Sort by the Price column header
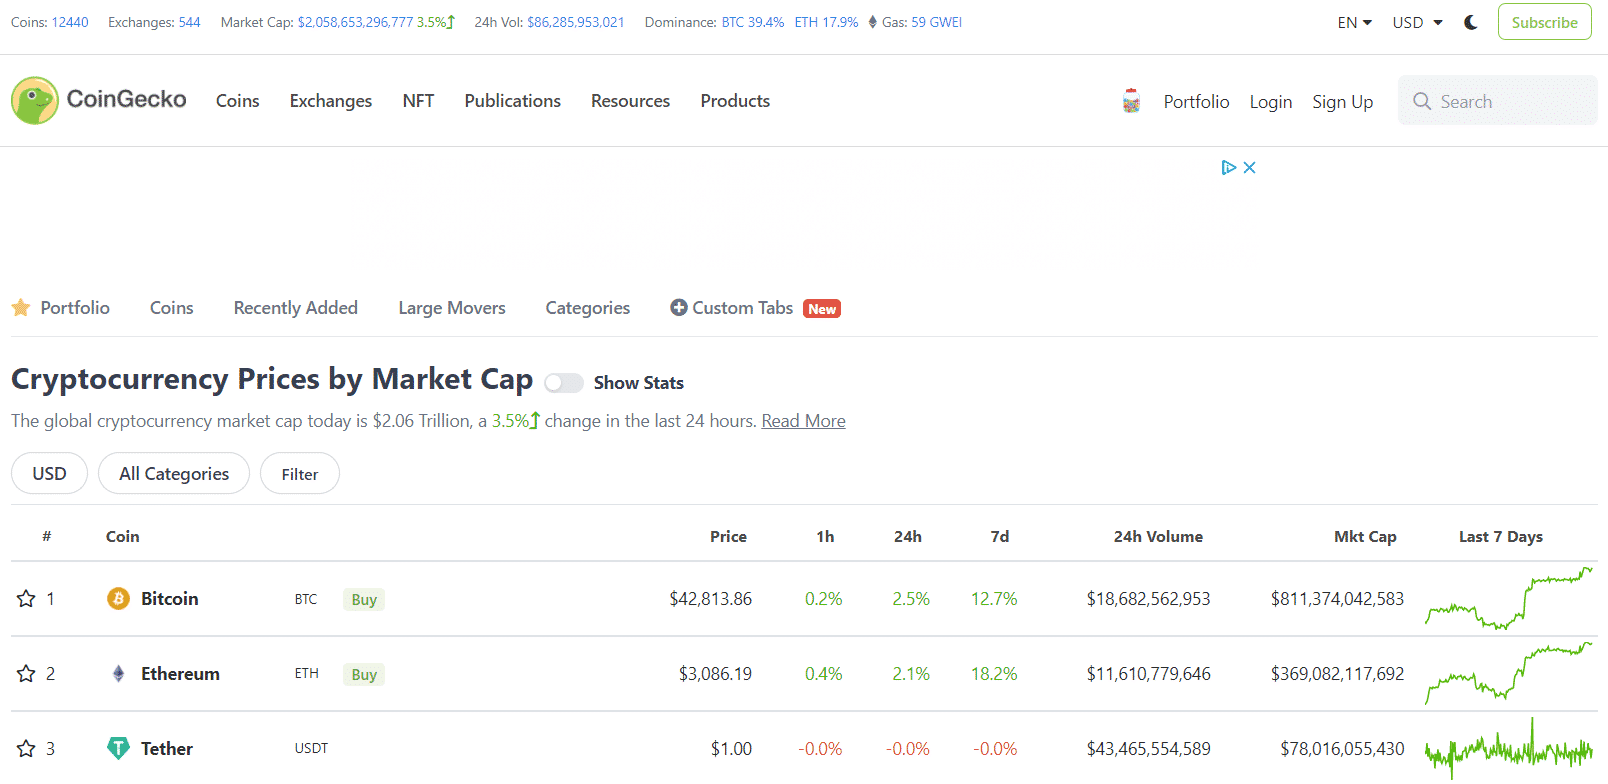This screenshot has height=784, width=1608. (x=728, y=537)
